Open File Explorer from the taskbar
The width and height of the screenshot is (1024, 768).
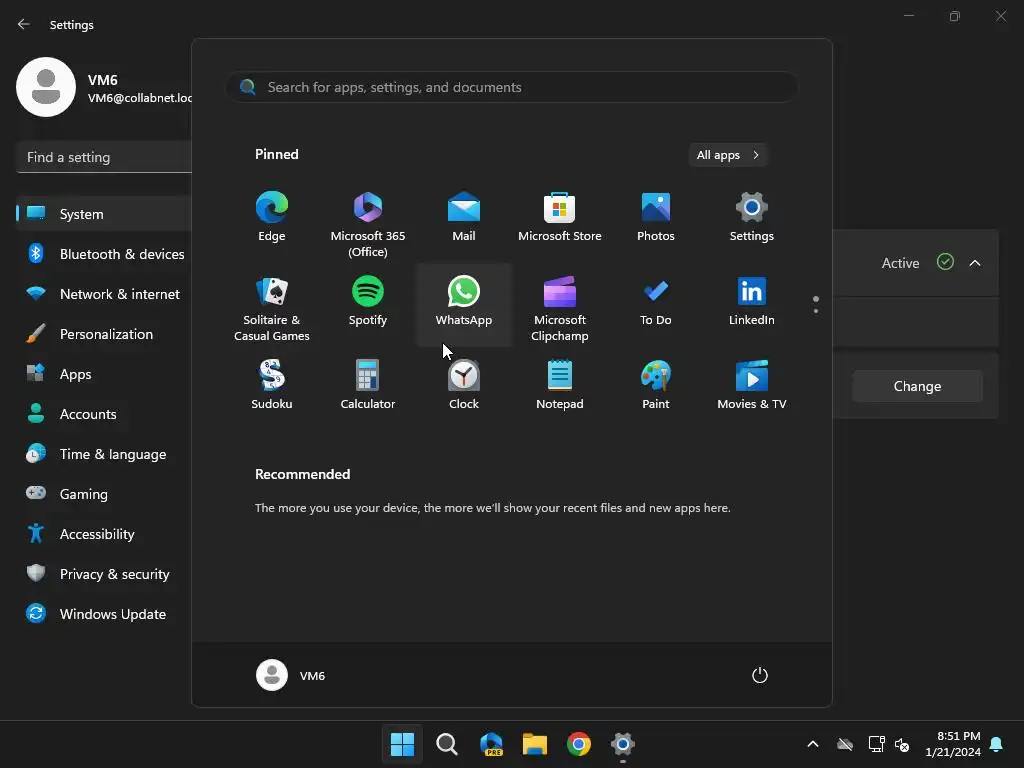[535, 744]
